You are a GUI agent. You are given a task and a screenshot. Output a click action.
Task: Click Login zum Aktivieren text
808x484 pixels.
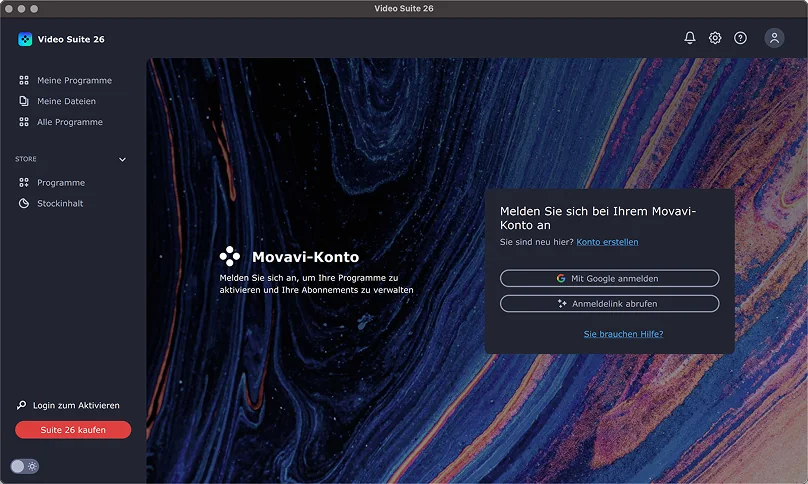[x=76, y=405]
